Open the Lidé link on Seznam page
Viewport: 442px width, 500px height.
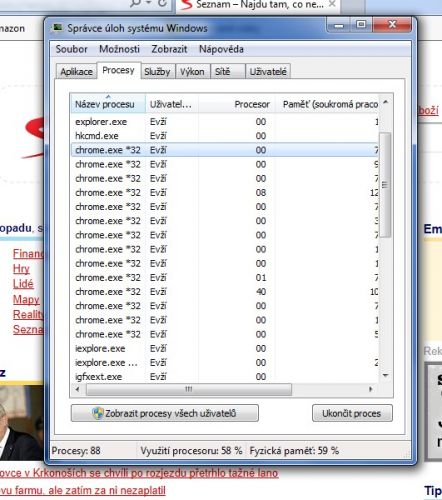coord(23,284)
